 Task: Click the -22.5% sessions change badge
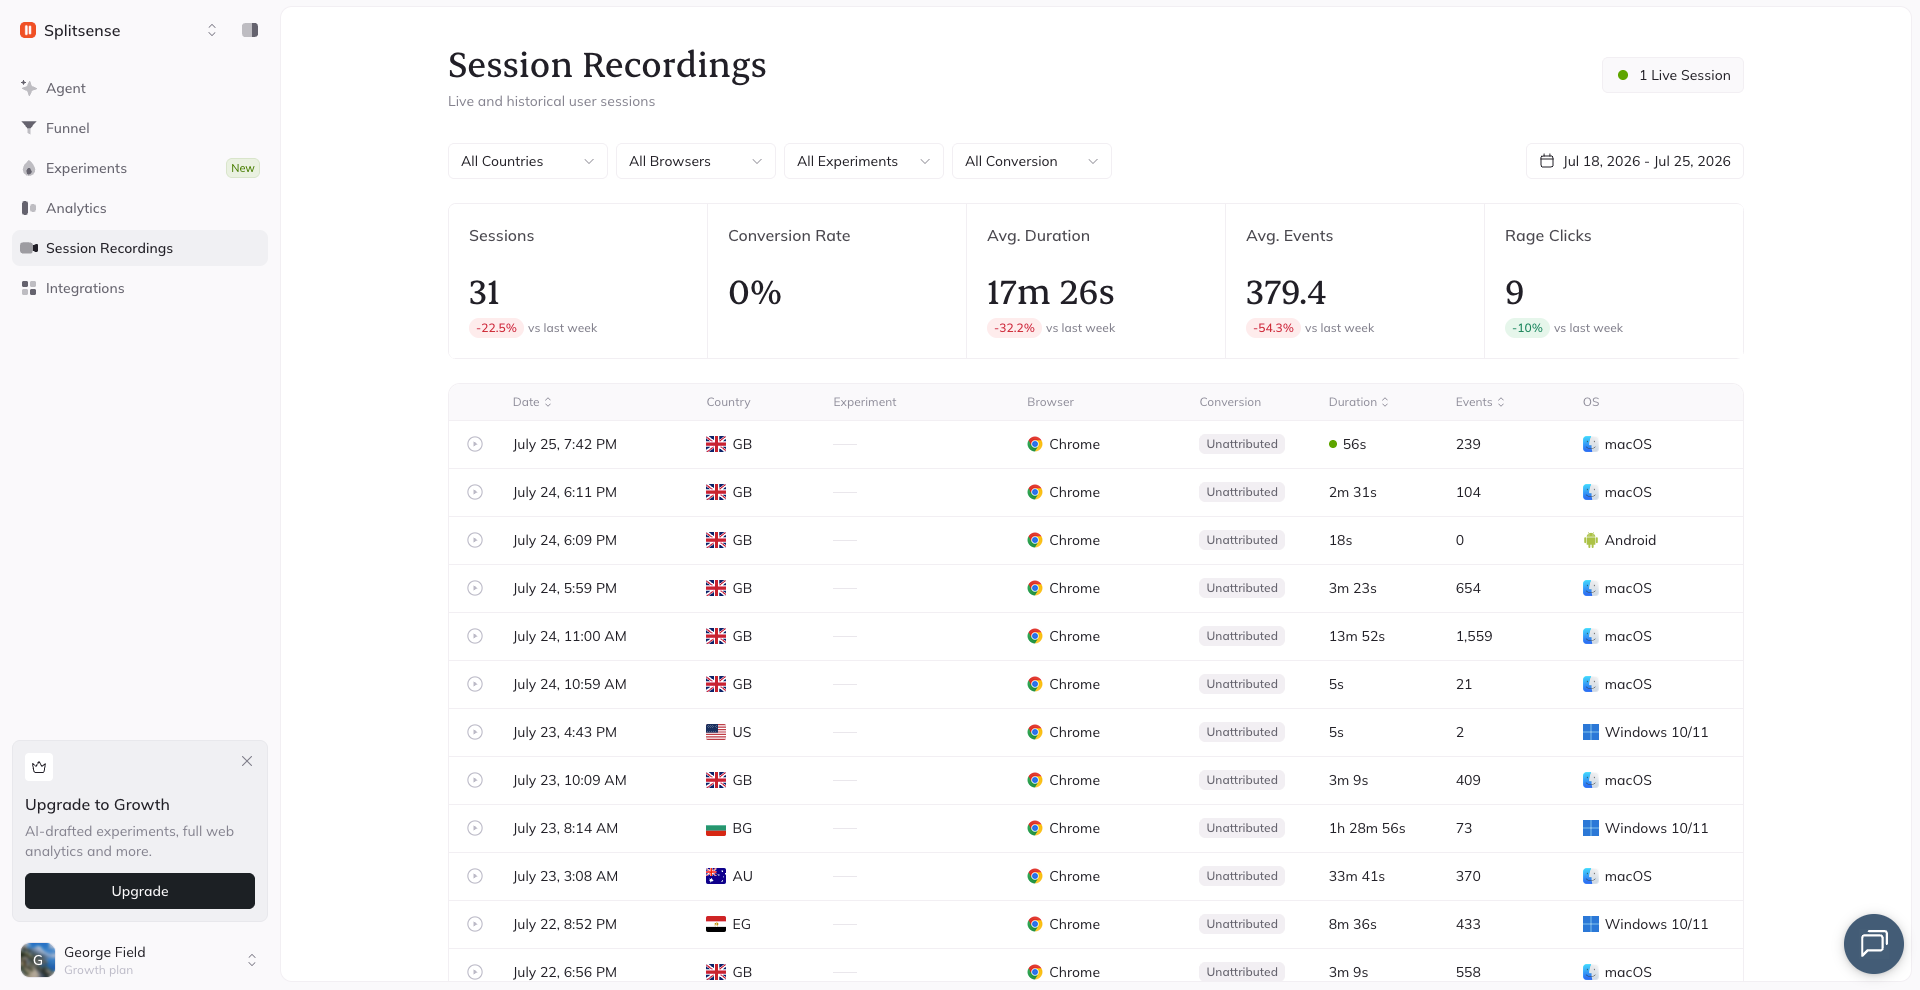point(496,328)
